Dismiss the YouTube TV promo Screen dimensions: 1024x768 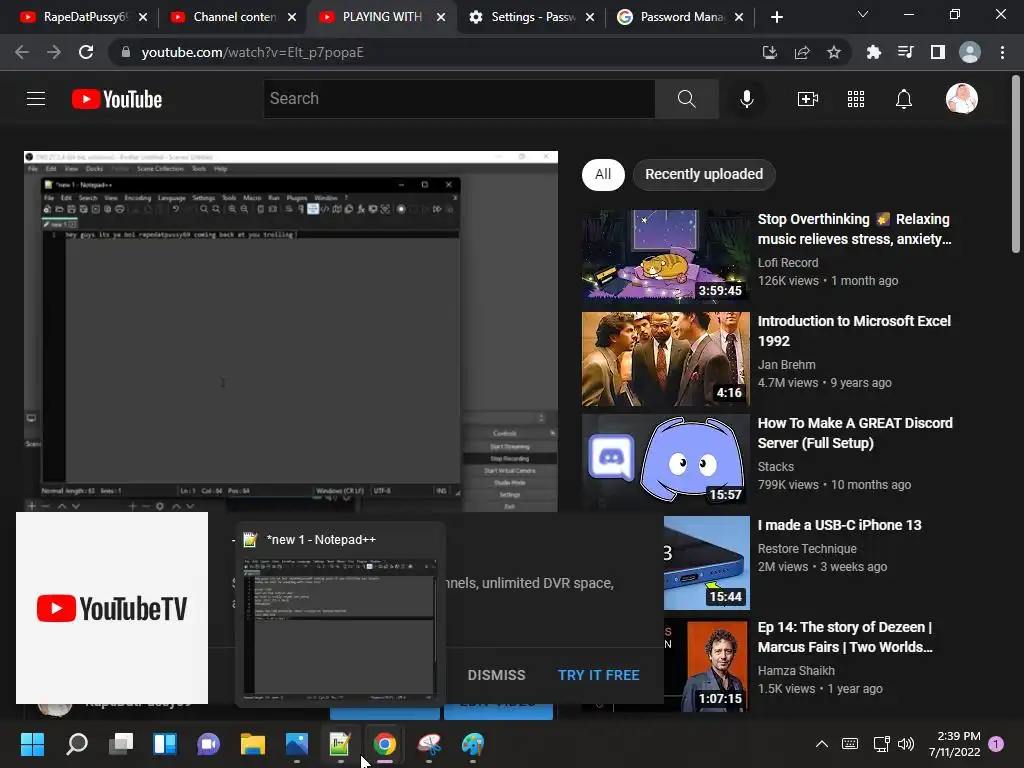click(496, 675)
